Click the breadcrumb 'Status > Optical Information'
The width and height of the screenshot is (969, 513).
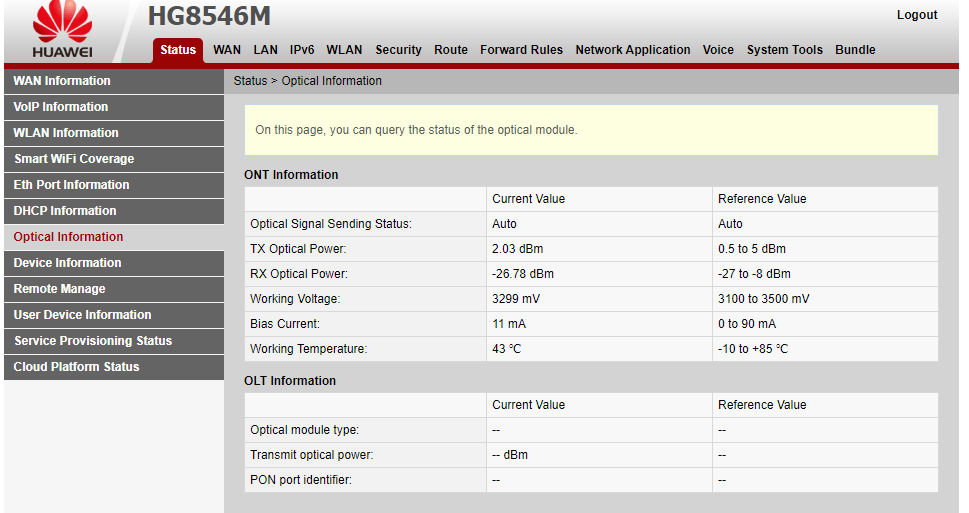coord(307,81)
